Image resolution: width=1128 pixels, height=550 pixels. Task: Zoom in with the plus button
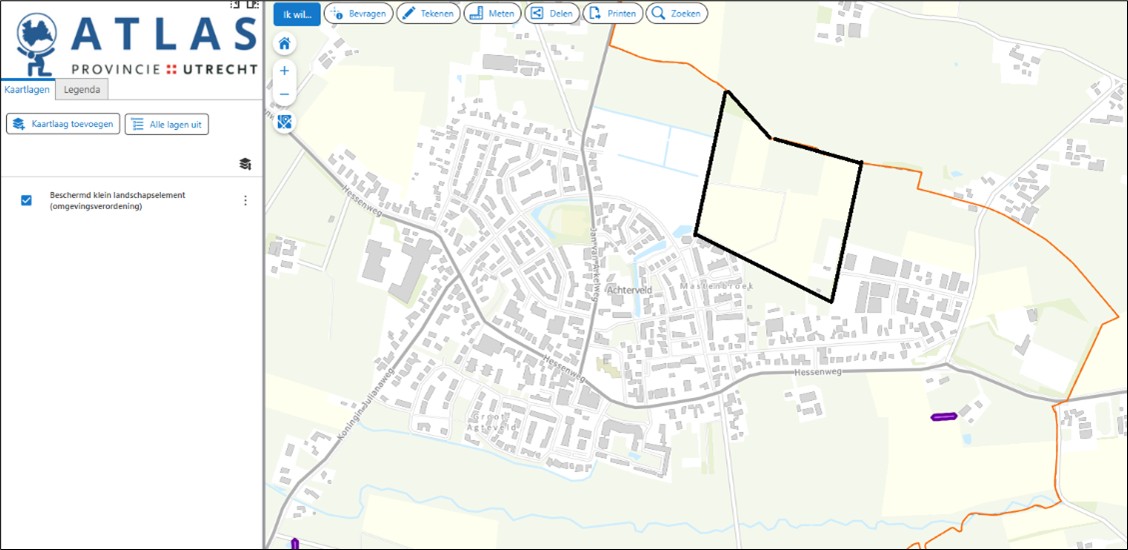[x=285, y=71]
